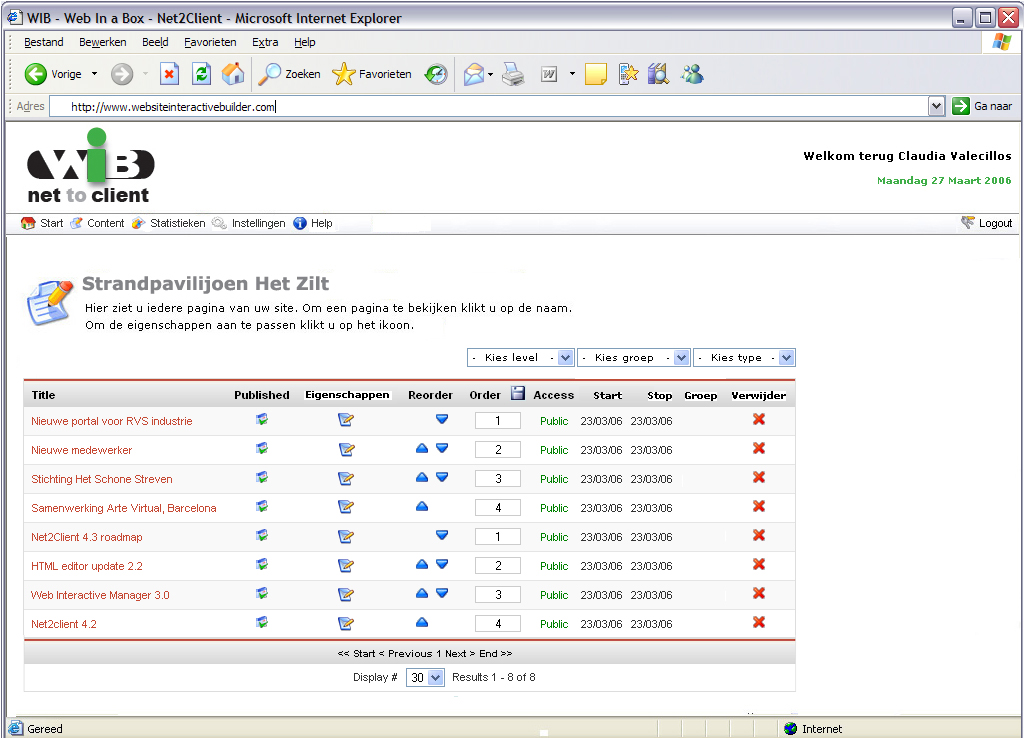Click the mail envelope toolbar icon
The width and height of the screenshot is (1024, 738).
click(x=474, y=74)
